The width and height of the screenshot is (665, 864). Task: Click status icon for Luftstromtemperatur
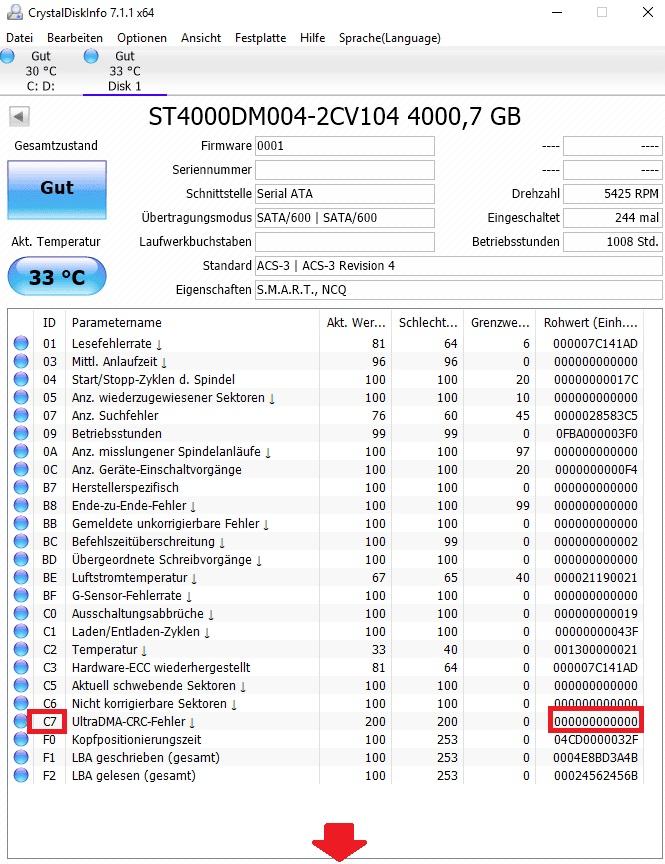21,577
